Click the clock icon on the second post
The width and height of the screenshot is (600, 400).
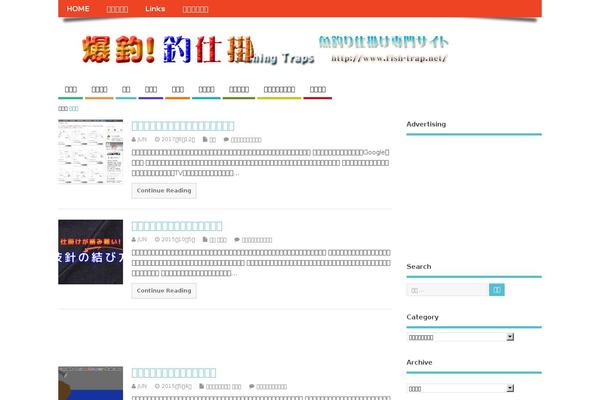pos(157,240)
